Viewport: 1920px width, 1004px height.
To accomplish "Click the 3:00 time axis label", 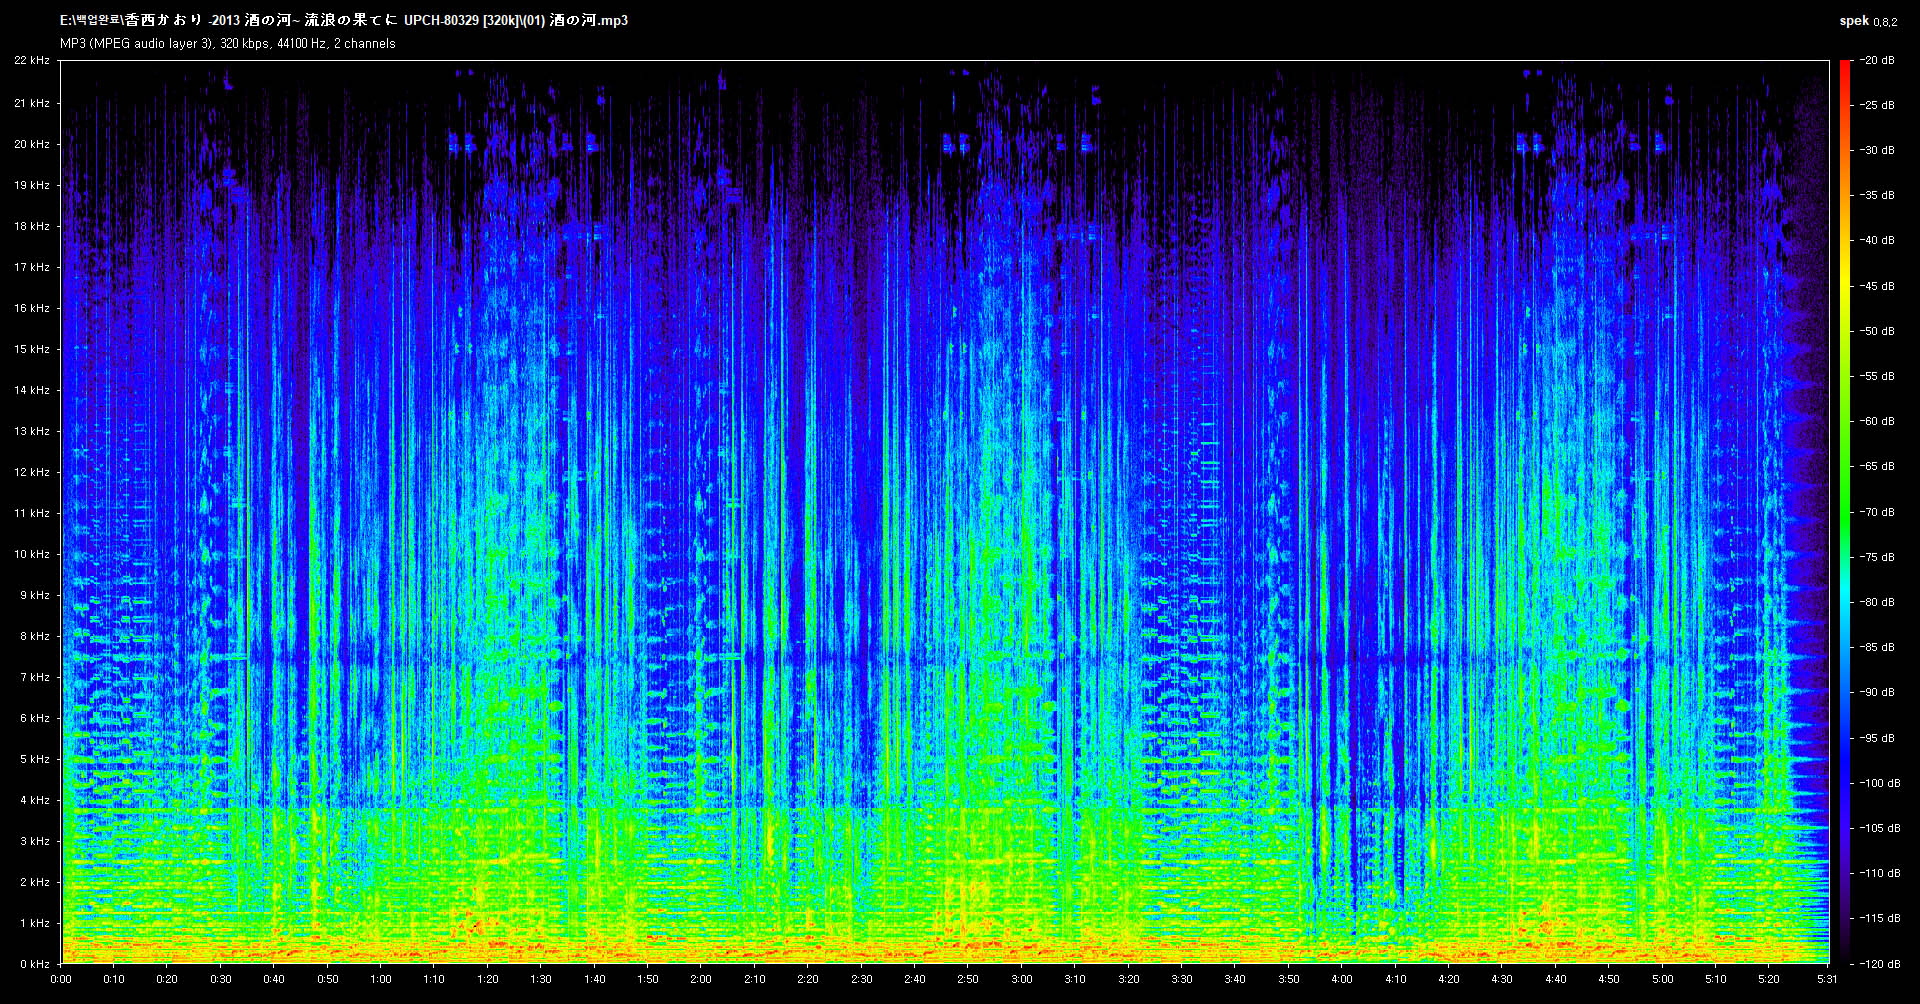I will coord(1021,979).
